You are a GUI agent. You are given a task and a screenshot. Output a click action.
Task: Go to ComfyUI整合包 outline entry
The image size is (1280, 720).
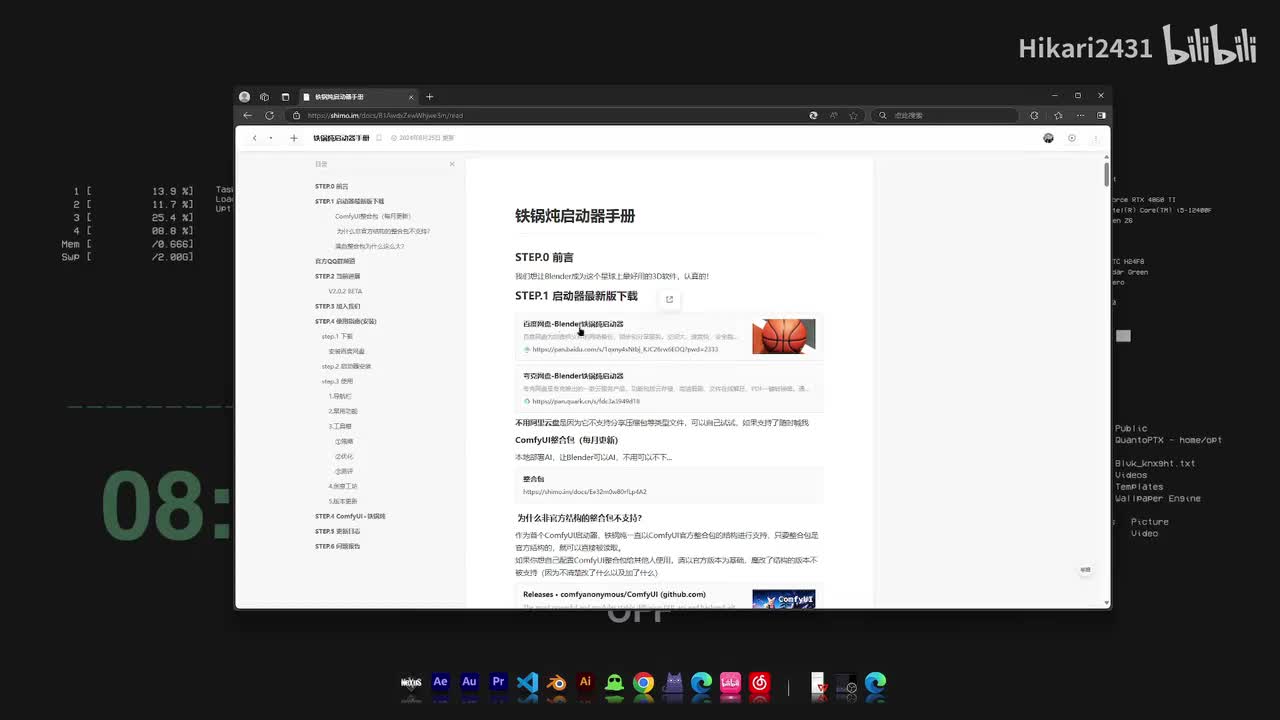[373, 216]
